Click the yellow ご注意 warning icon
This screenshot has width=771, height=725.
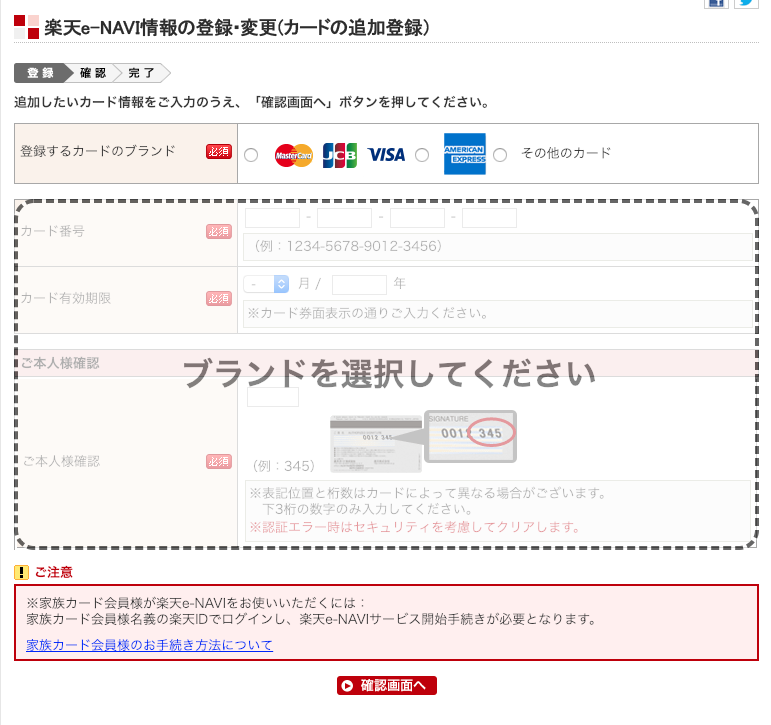pos(21,572)
